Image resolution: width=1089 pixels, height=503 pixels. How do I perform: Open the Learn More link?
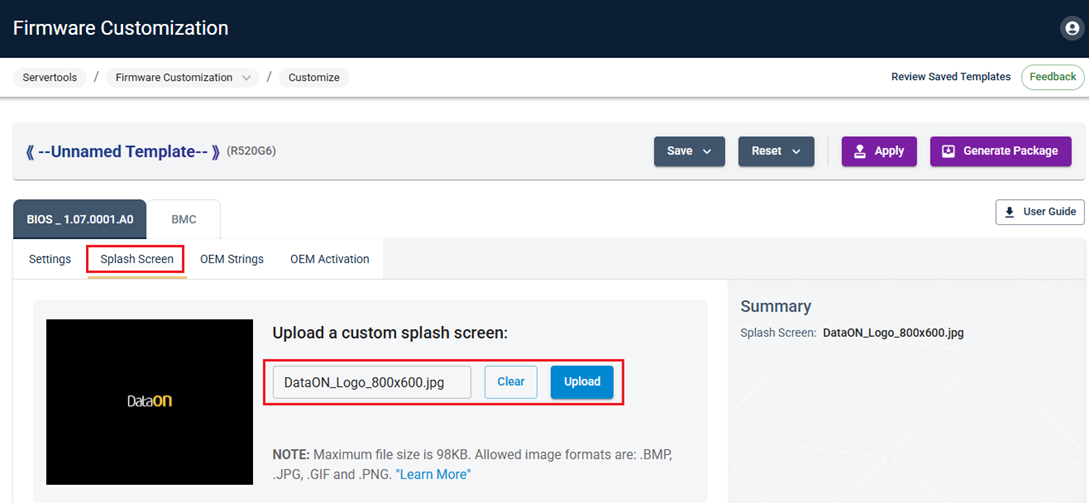(x=434, y=474)
